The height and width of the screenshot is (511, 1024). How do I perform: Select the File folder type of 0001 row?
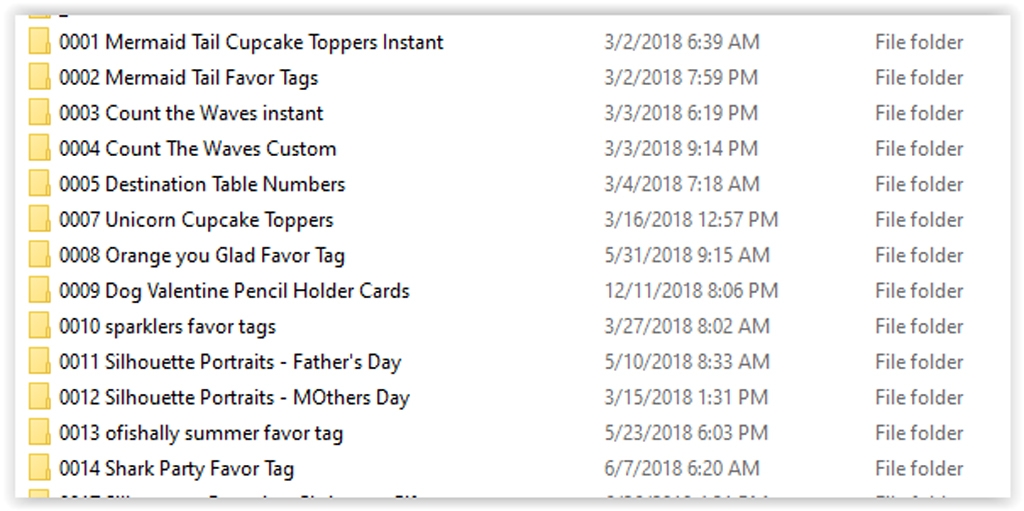tap(919, 42)
